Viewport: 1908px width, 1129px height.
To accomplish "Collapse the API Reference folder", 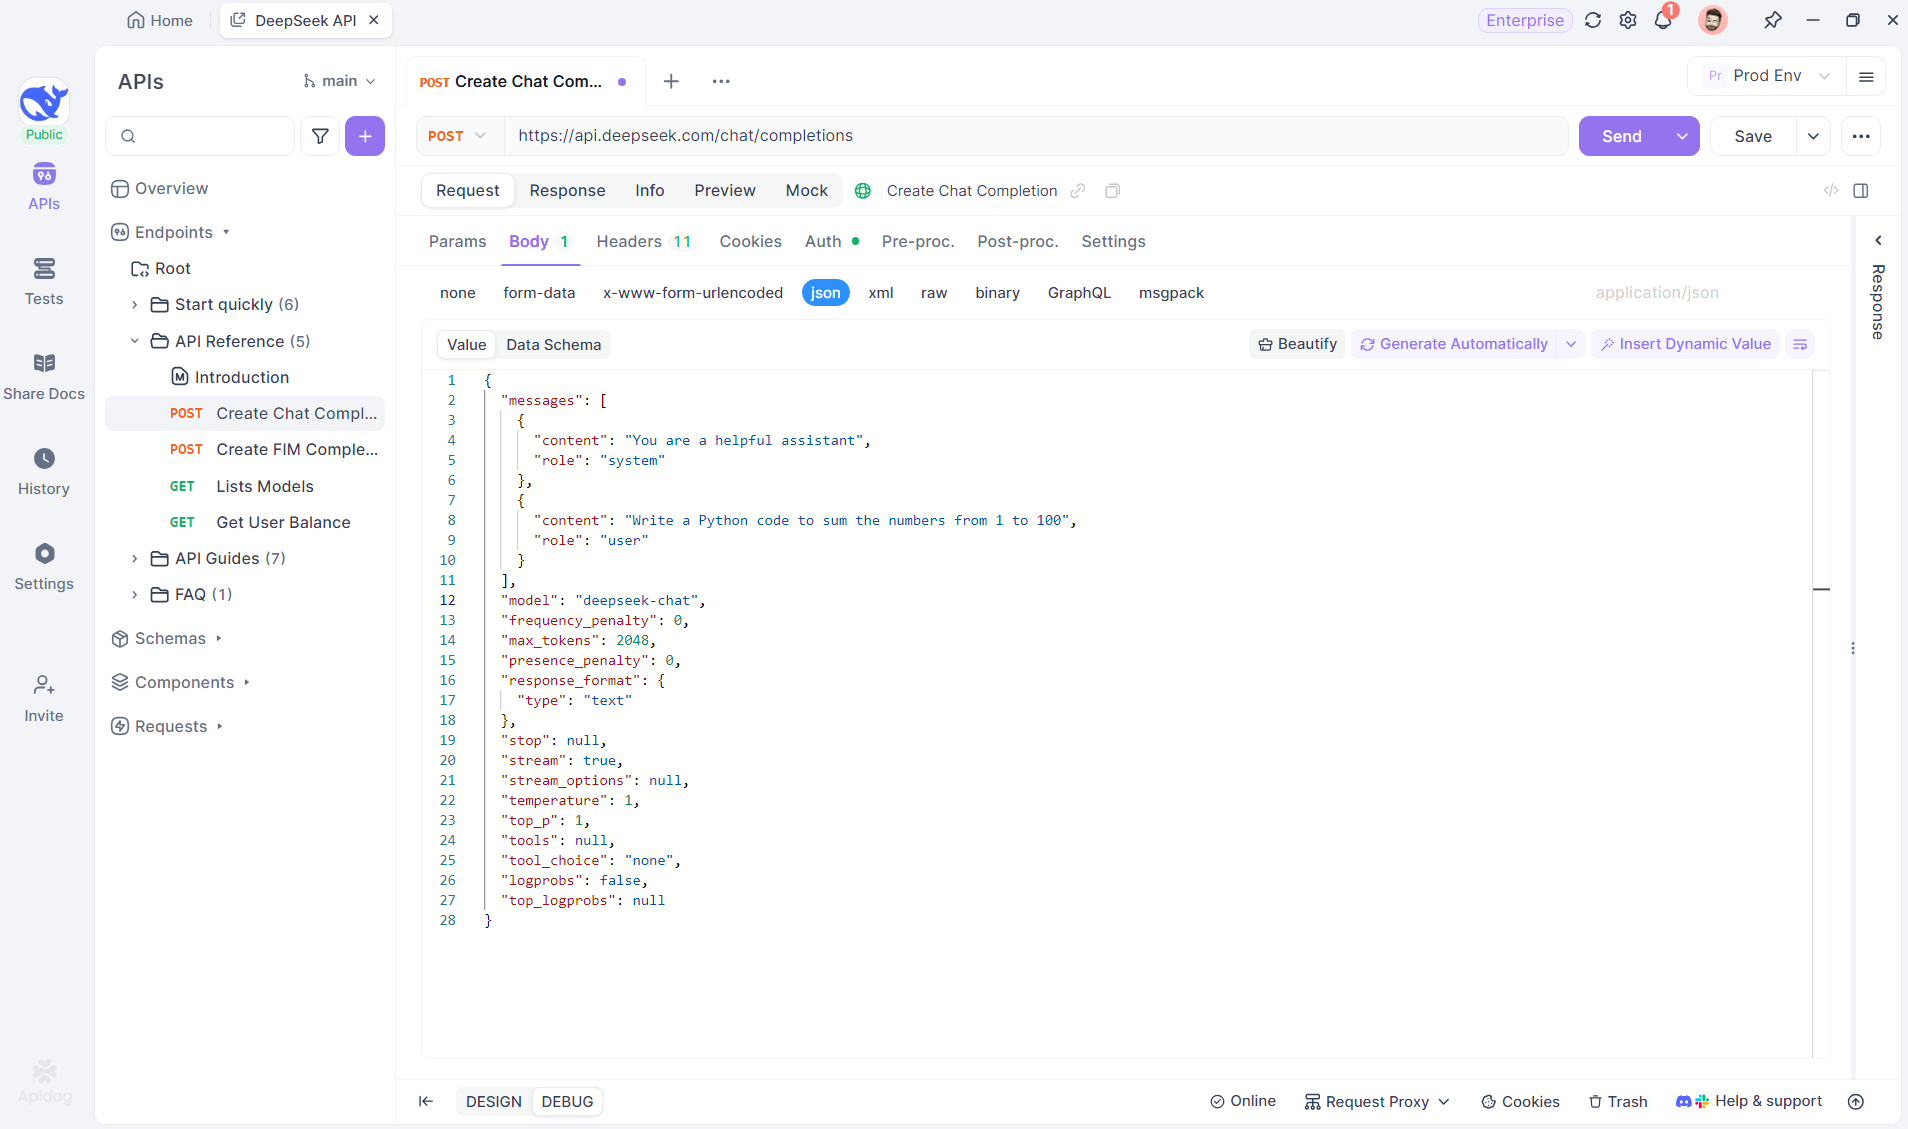I will click(135, 341).
